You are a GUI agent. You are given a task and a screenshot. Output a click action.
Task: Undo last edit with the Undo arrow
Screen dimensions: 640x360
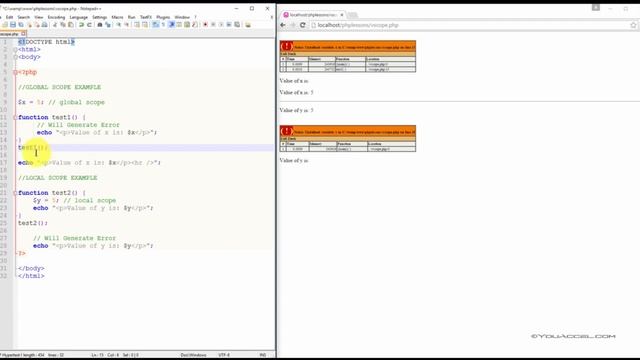coord(81,25)
